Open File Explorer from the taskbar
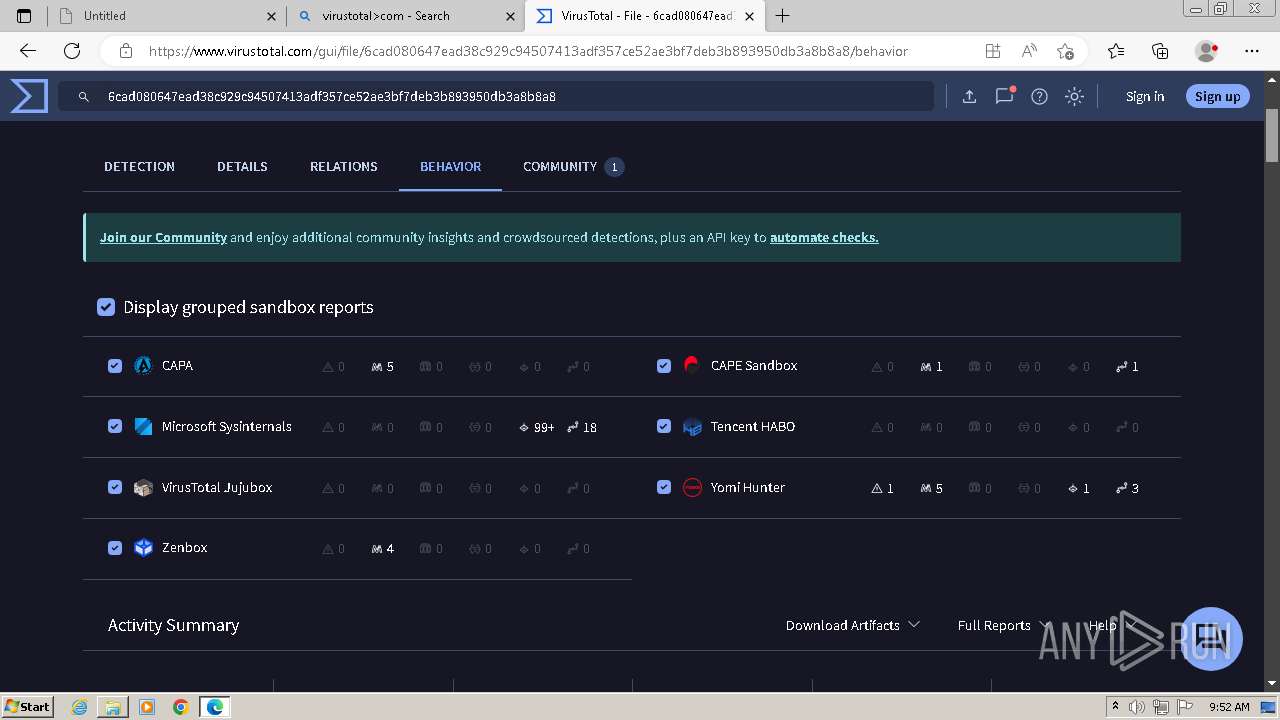This screenshot has width=1280, height=720. (x=113, y=707)
